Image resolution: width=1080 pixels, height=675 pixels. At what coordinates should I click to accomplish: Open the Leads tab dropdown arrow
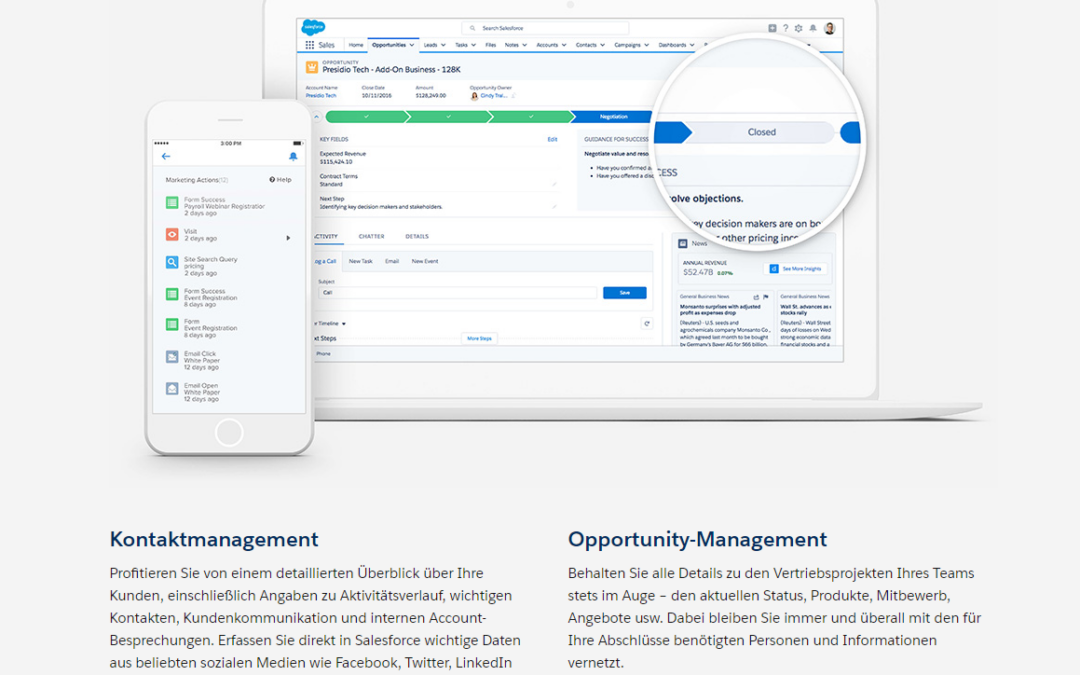443,45
